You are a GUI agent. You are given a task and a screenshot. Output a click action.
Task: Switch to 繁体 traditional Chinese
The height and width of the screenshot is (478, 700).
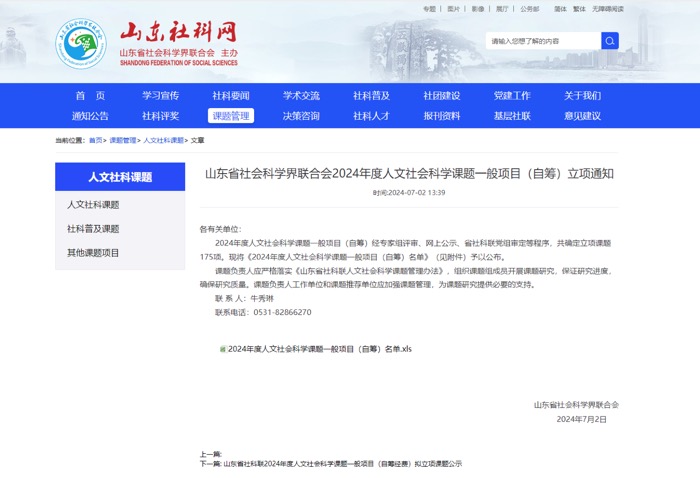coord(578,9)
